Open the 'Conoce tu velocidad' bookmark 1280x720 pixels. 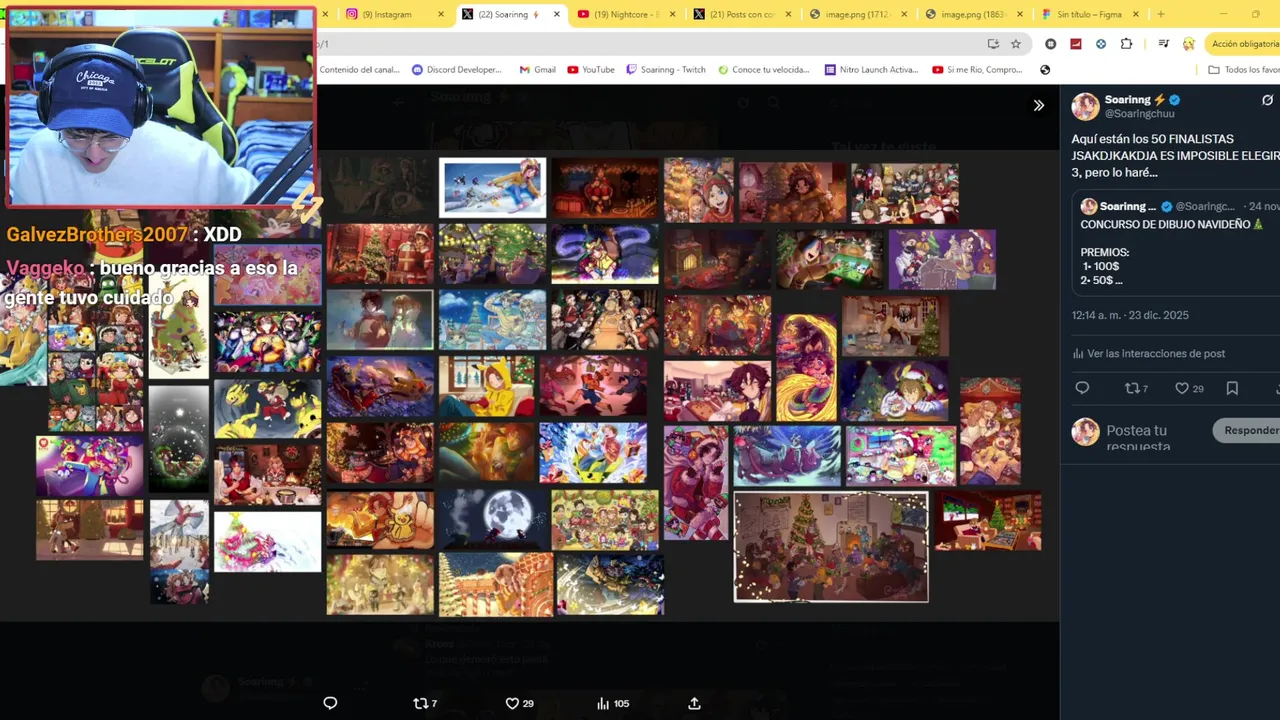[x=763, y=70]
